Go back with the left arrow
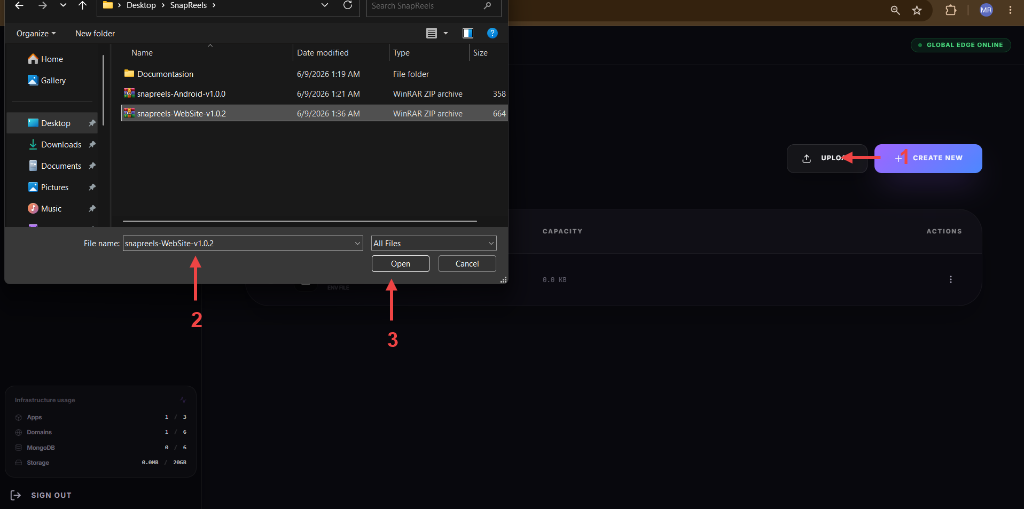 coord(19,6)
